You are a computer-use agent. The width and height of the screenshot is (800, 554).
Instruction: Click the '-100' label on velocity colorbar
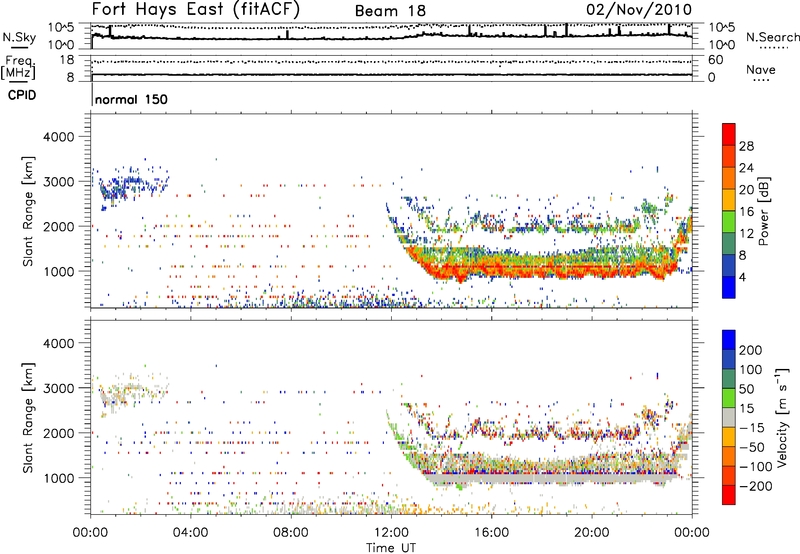click(756, 467)
